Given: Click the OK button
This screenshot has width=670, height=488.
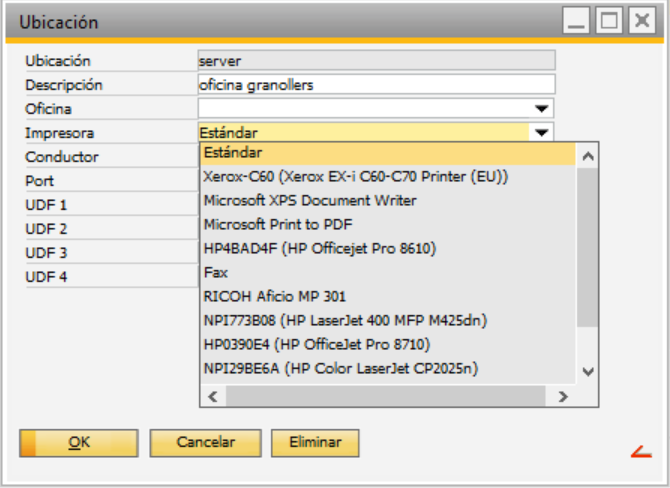Looking at the screenshot, I should pyautogui.click(x=79, y=443).
